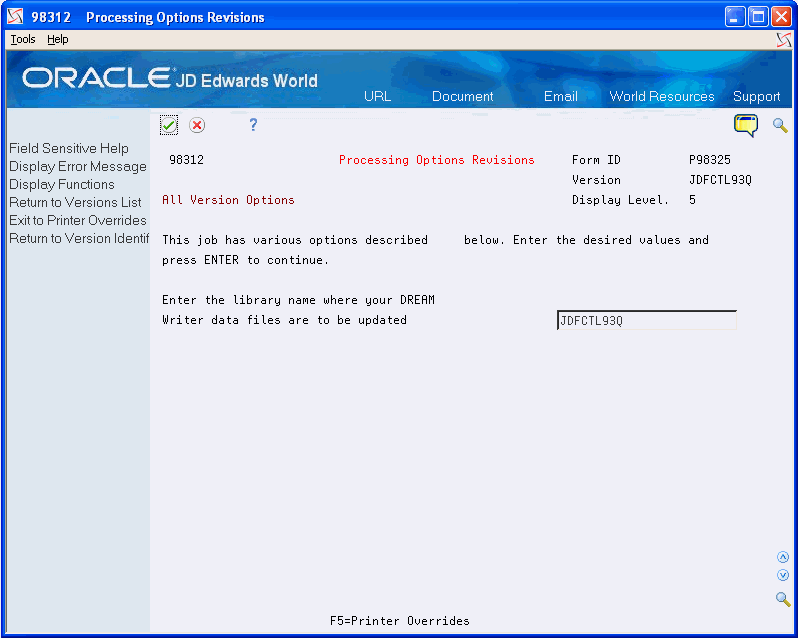
Task: Click the green checkmark OK icon
Action: pyautogui.click(x=169, y=125)
